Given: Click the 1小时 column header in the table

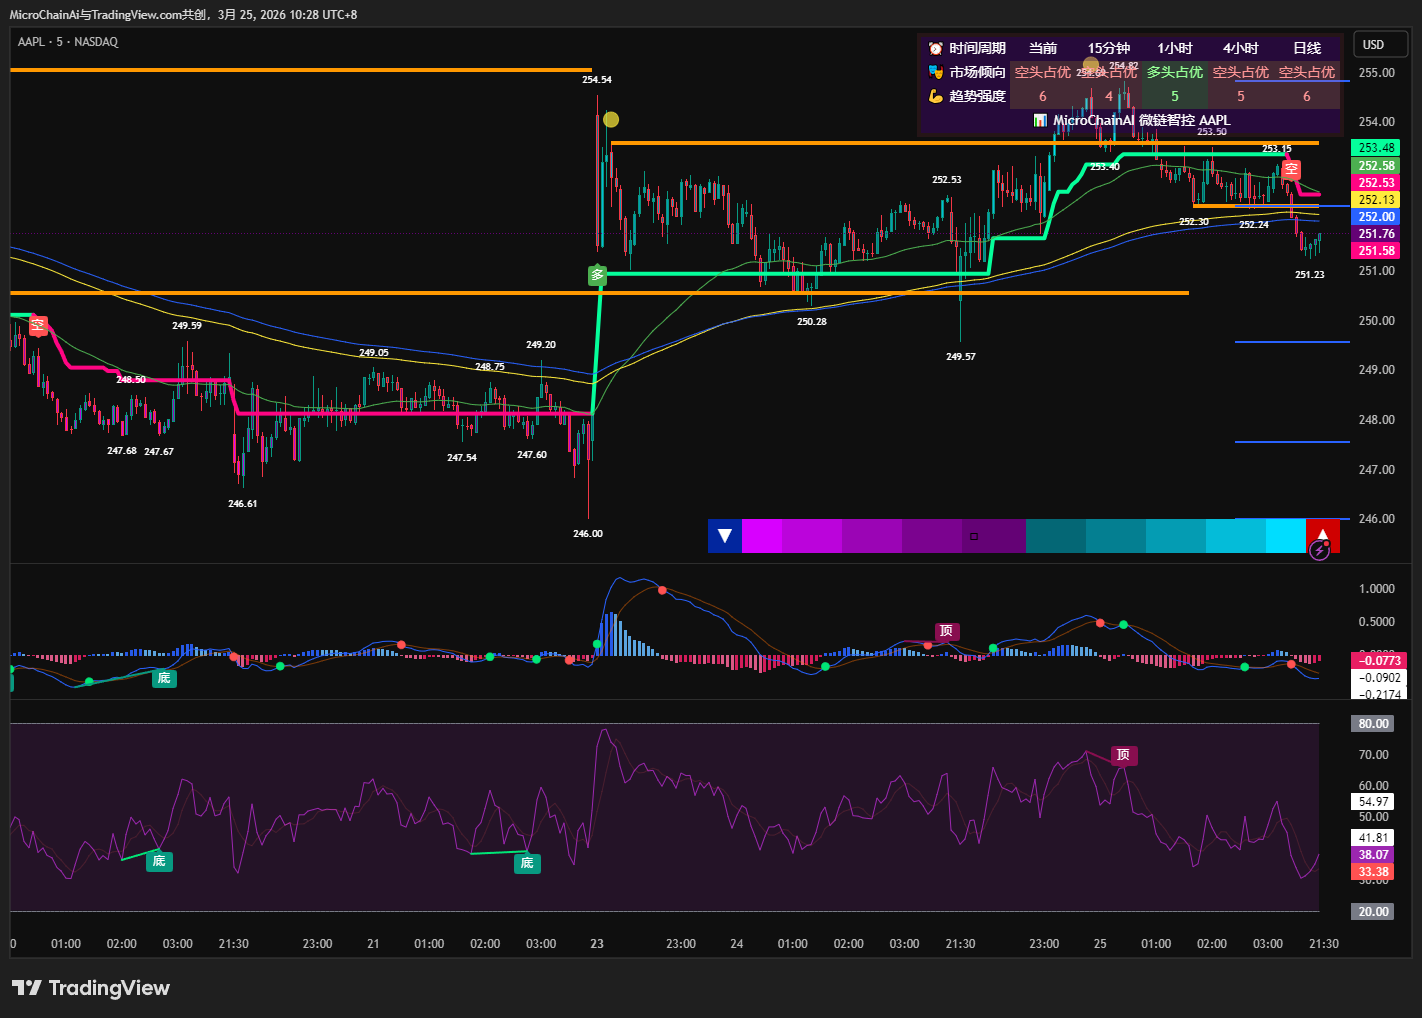Looking at the screenshot, I should 1175,48.
